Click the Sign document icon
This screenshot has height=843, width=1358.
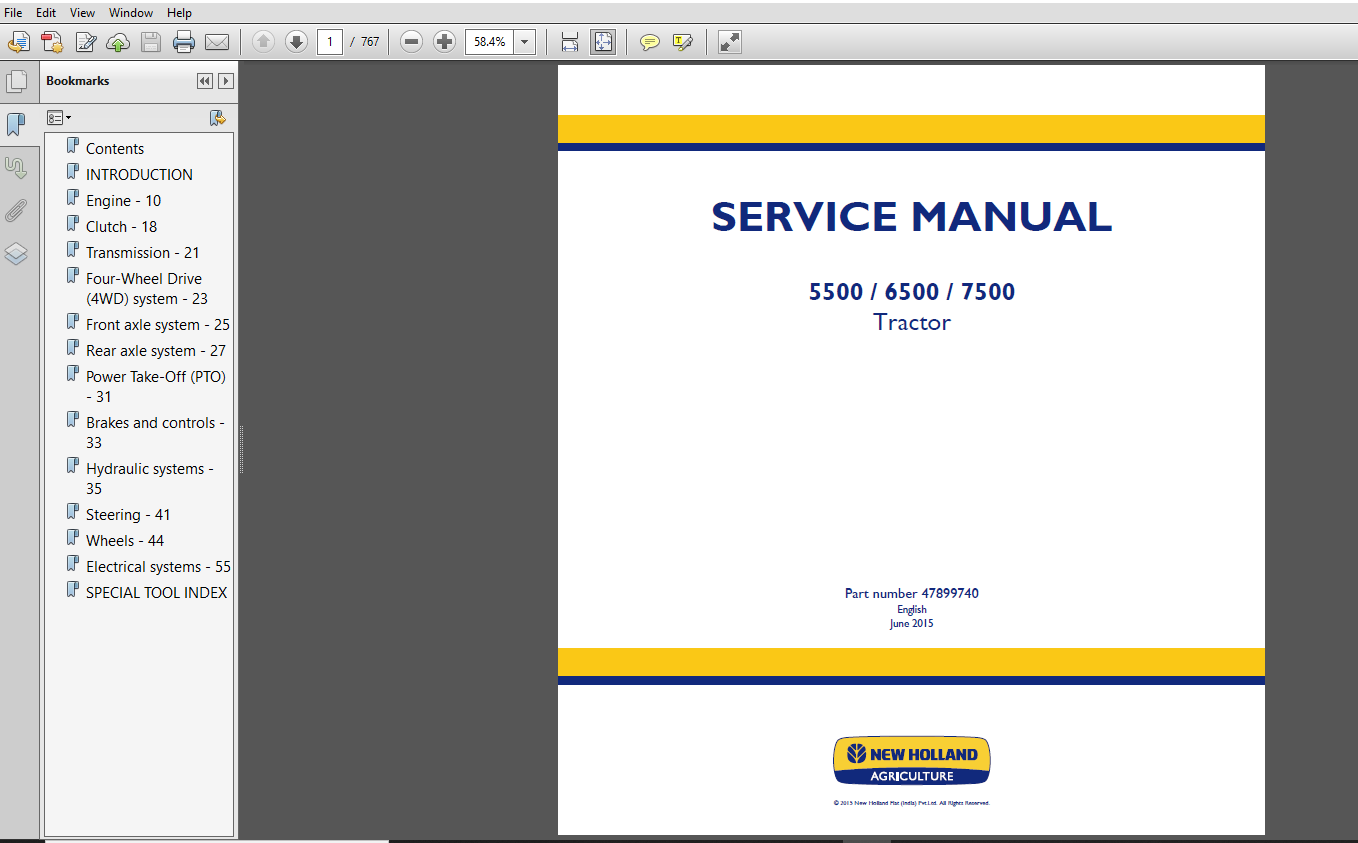[86, 42]
